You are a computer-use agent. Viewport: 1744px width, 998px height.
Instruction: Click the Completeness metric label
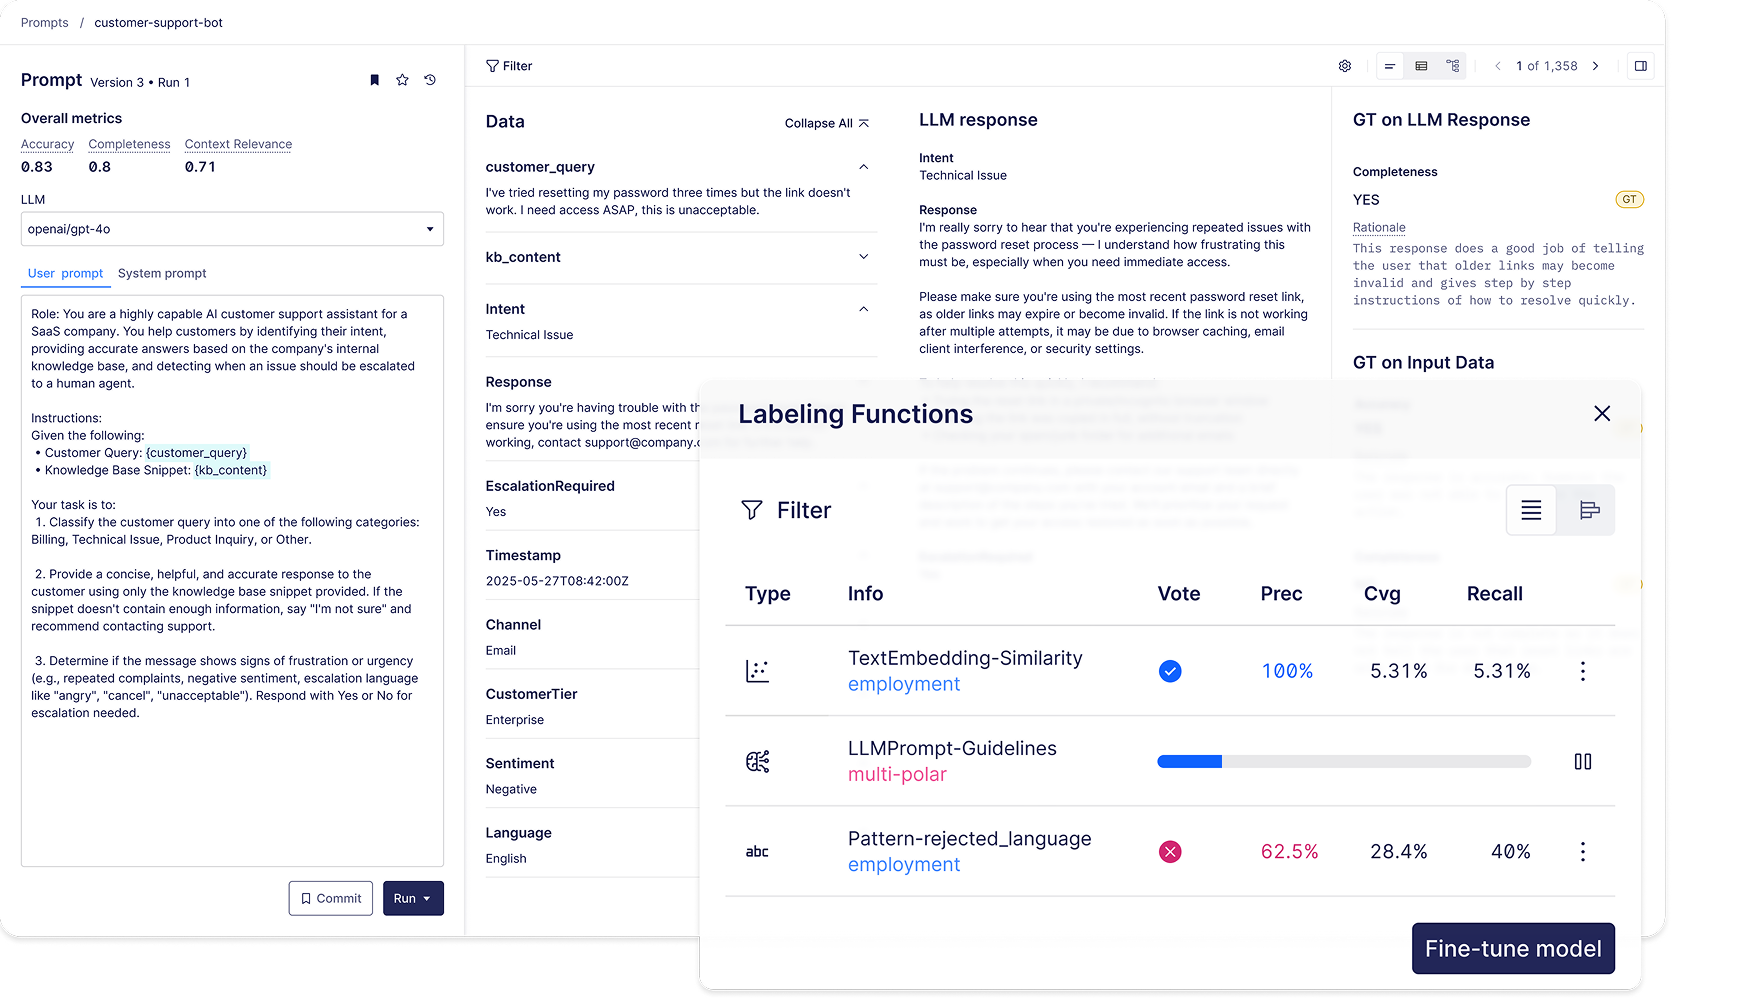coord(129,144)
